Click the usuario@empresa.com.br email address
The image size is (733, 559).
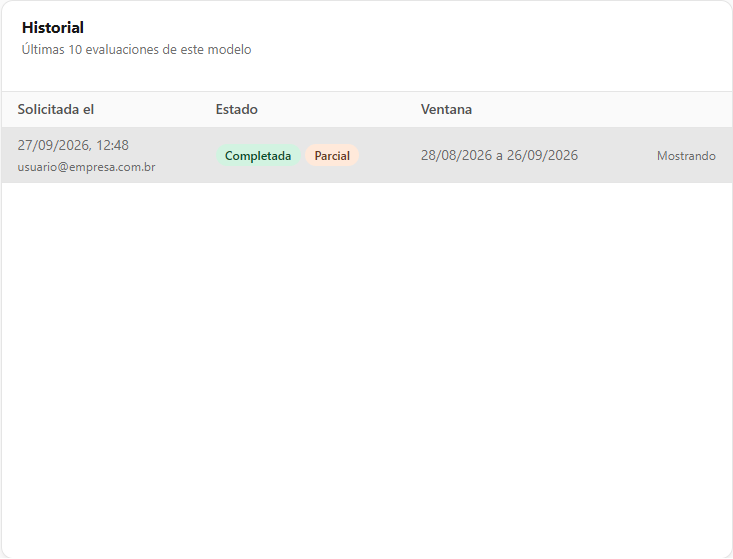pyautogui.click(x=86, y=167)
